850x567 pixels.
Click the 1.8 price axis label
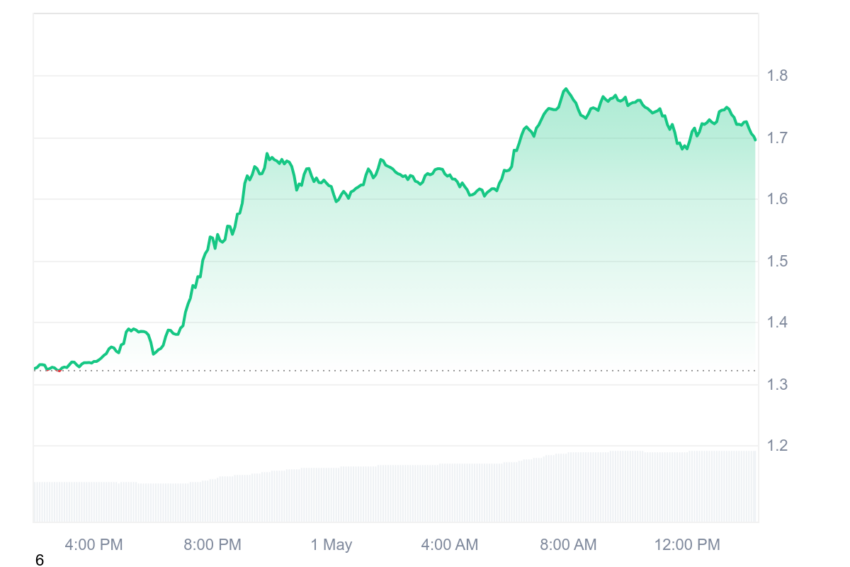[777, 76]
